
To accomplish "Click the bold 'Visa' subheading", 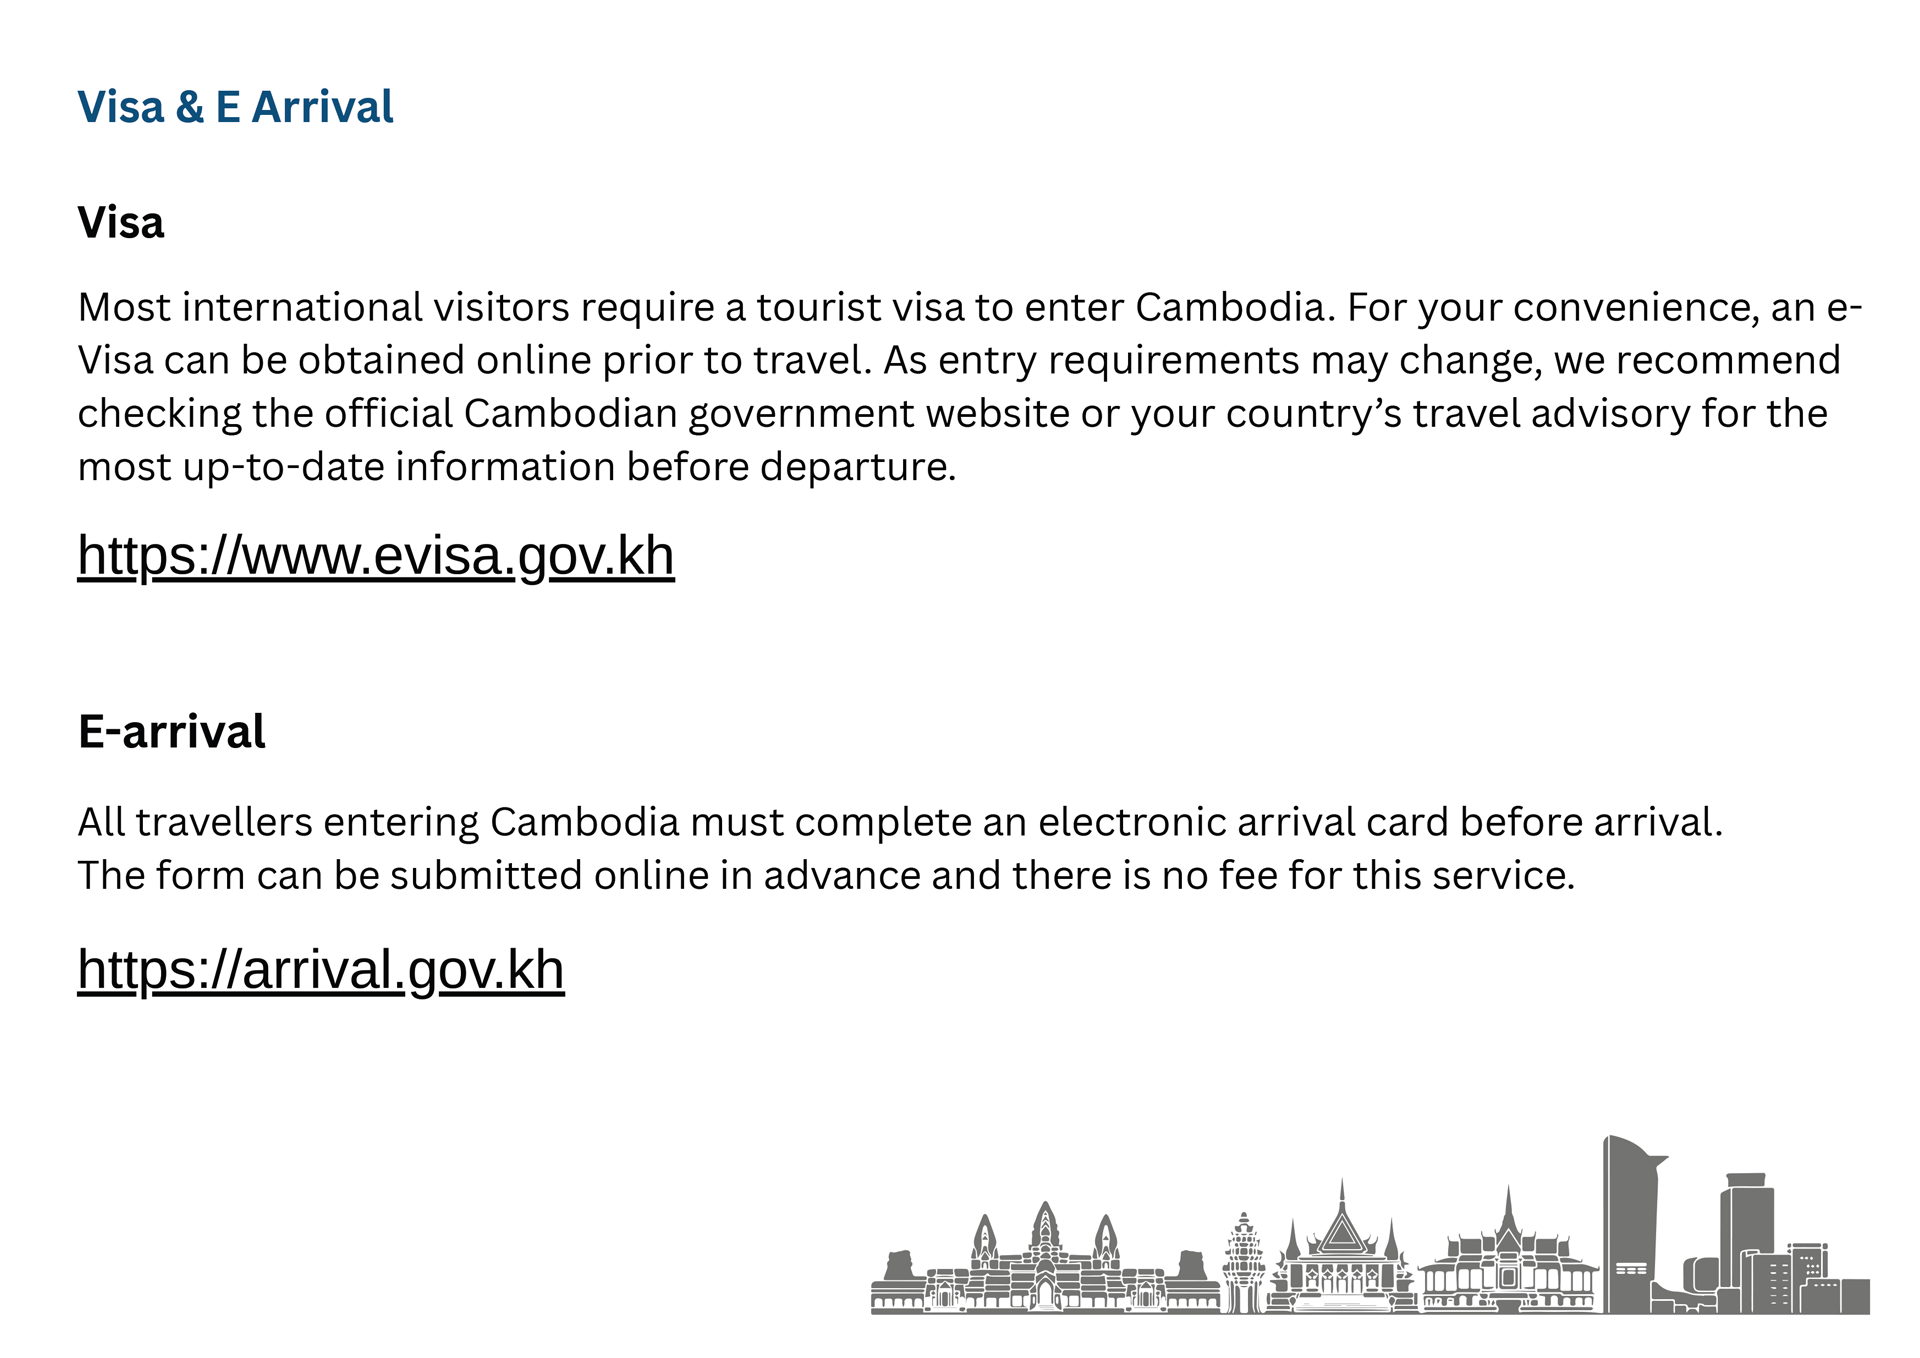I will coord(121,222).
